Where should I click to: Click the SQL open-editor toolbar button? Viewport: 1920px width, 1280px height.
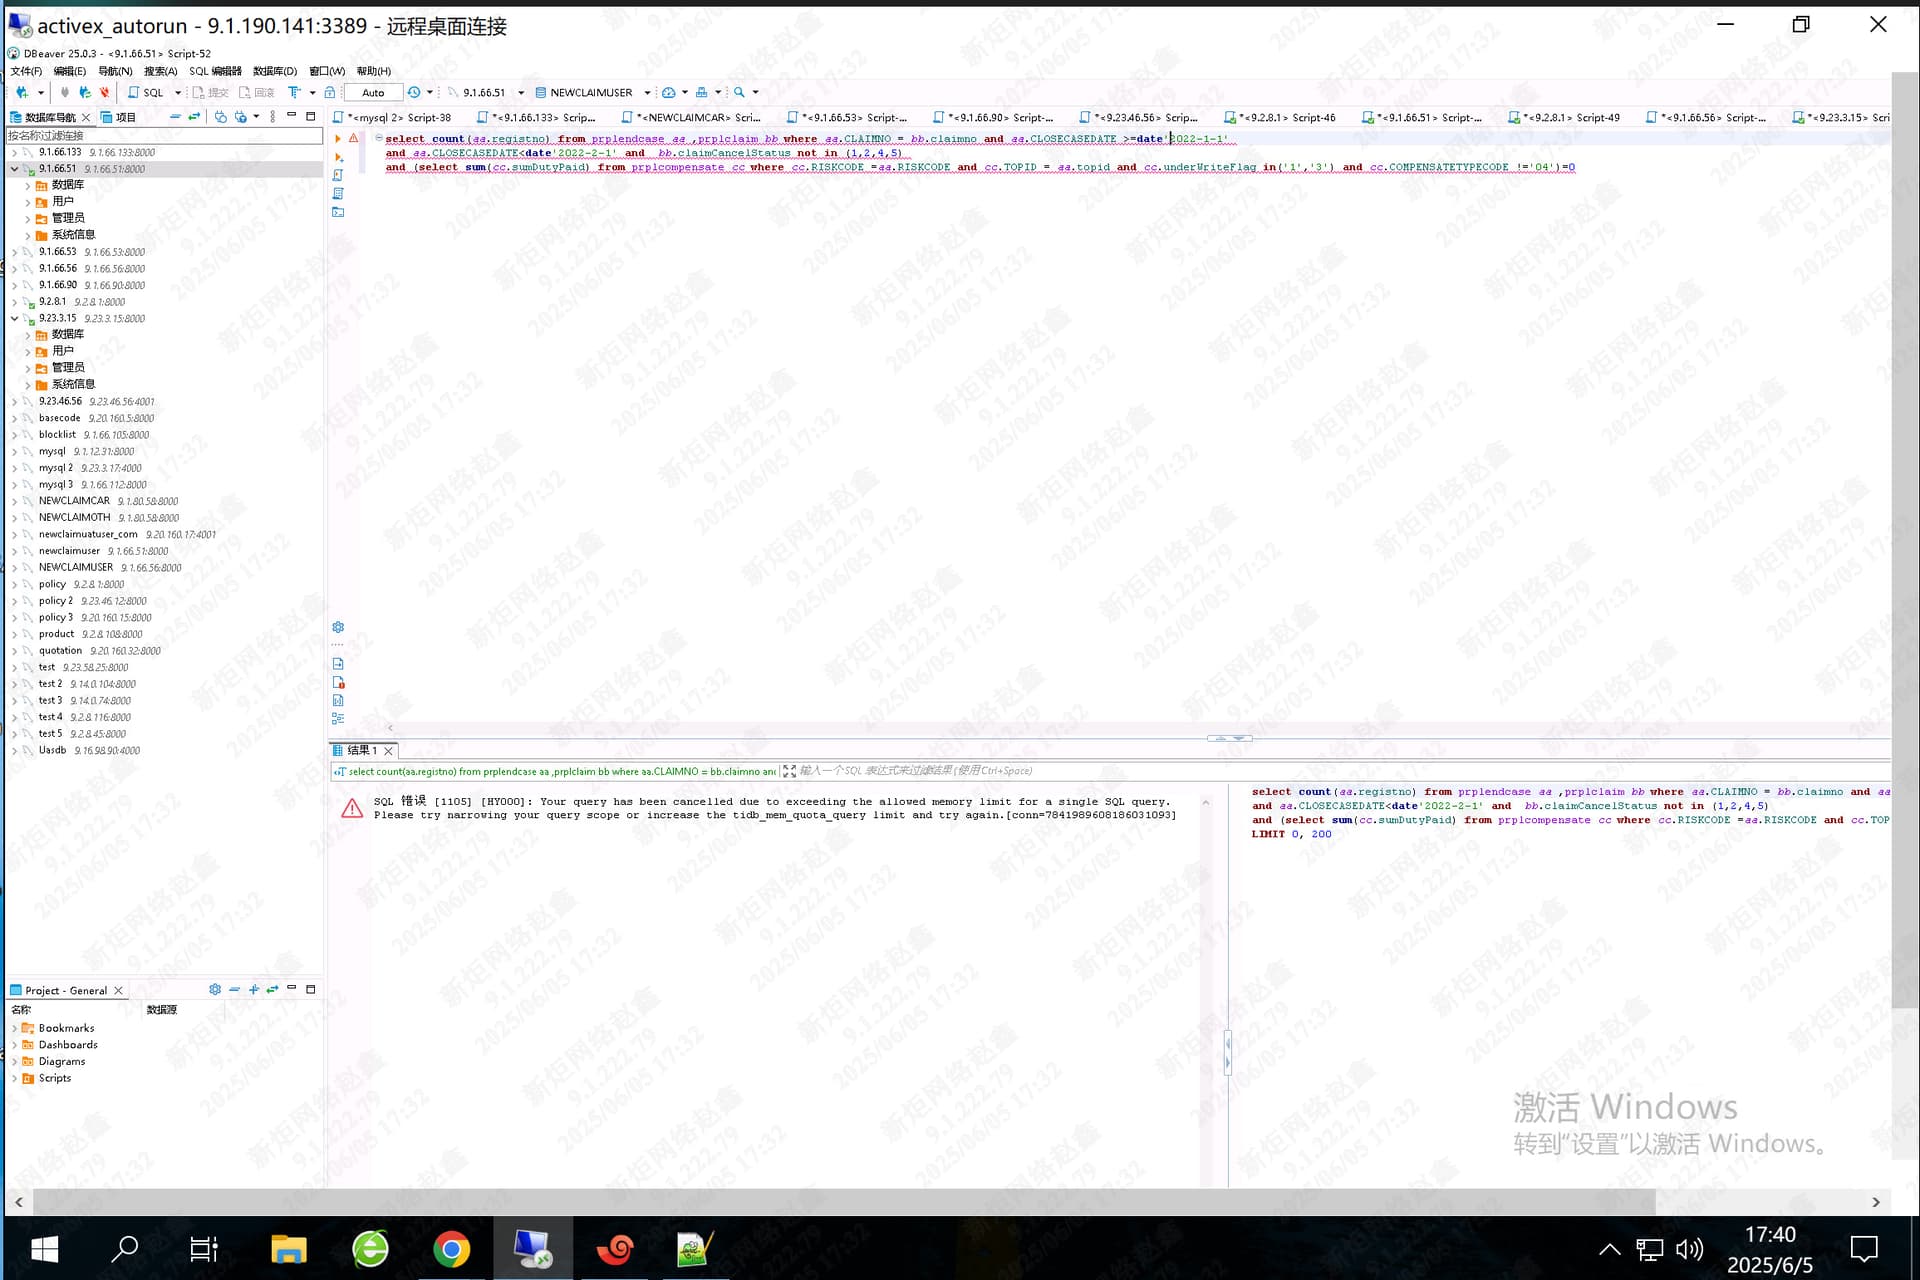pos(146,92)
